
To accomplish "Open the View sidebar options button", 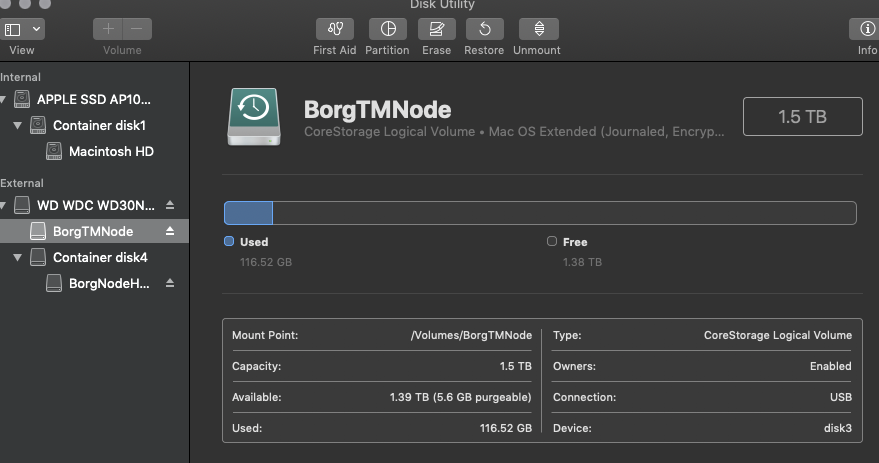I will (22, 29).
